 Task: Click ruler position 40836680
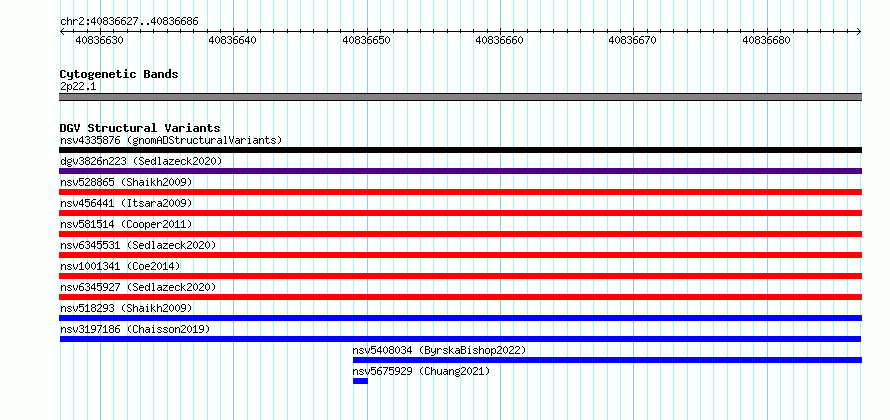(x=766, y=40)
